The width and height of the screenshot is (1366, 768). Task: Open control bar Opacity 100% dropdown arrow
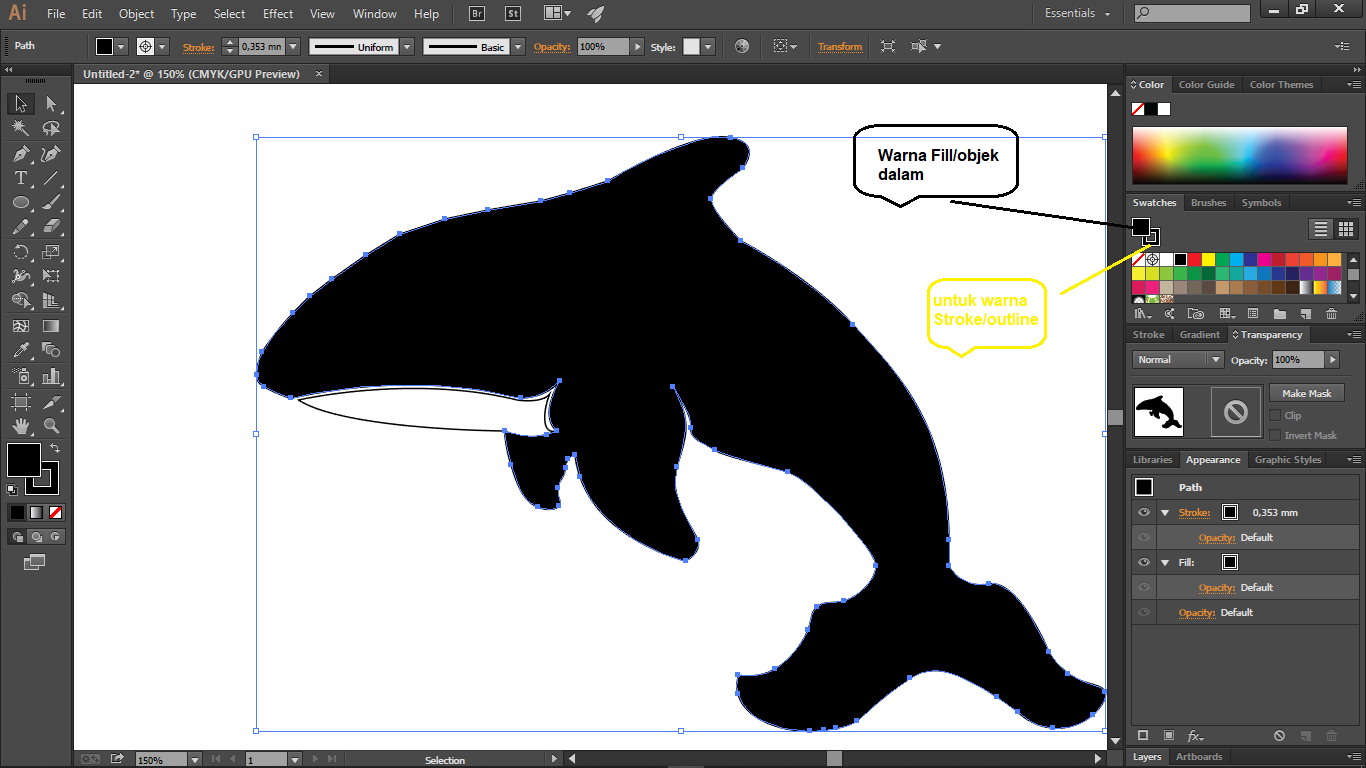click(636, 47)
